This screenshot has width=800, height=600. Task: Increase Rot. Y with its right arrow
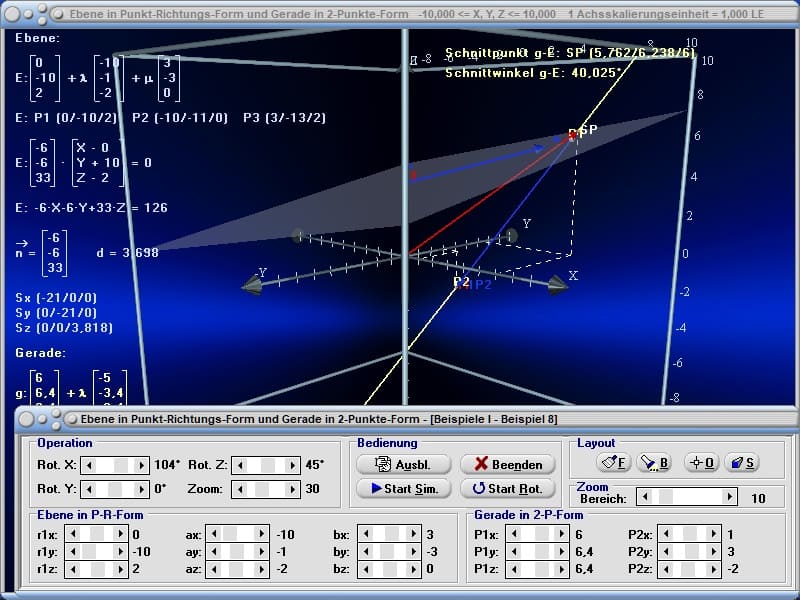[x=141, y=489]
